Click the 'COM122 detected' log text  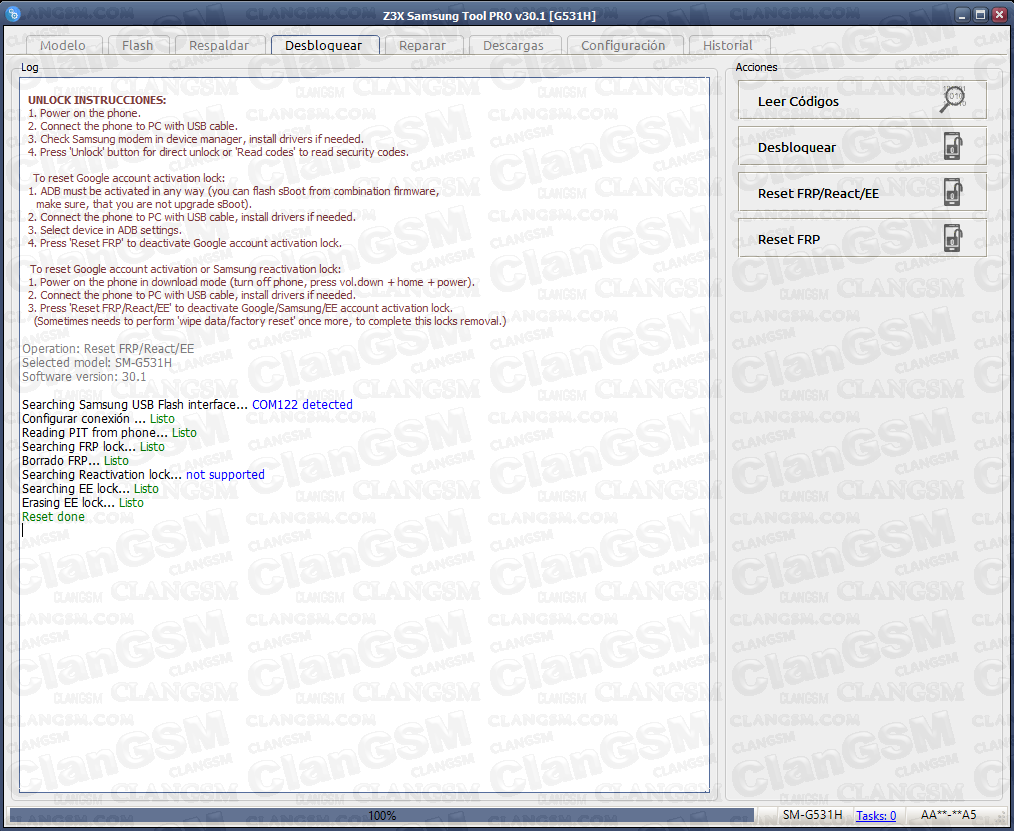point(302,405)
